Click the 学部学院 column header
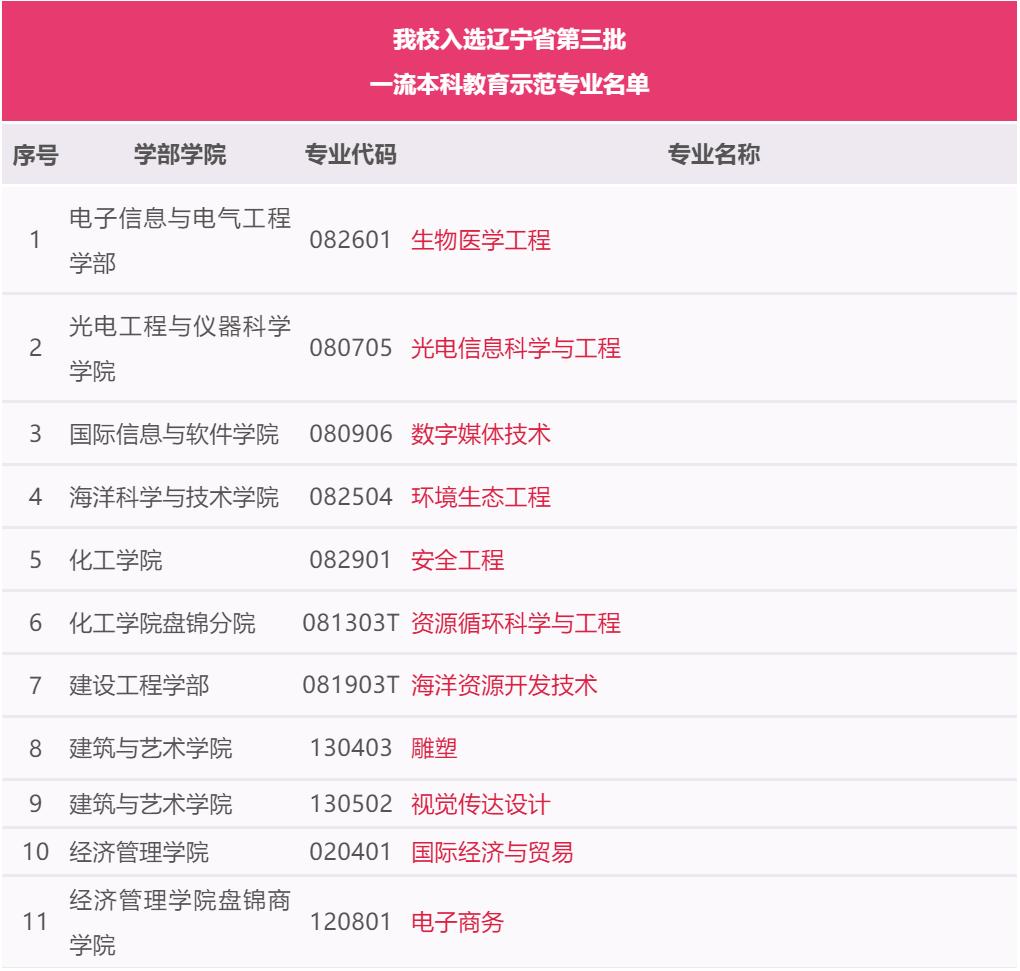The width and height of the screenshot is (1020, 971). (180, 155)
